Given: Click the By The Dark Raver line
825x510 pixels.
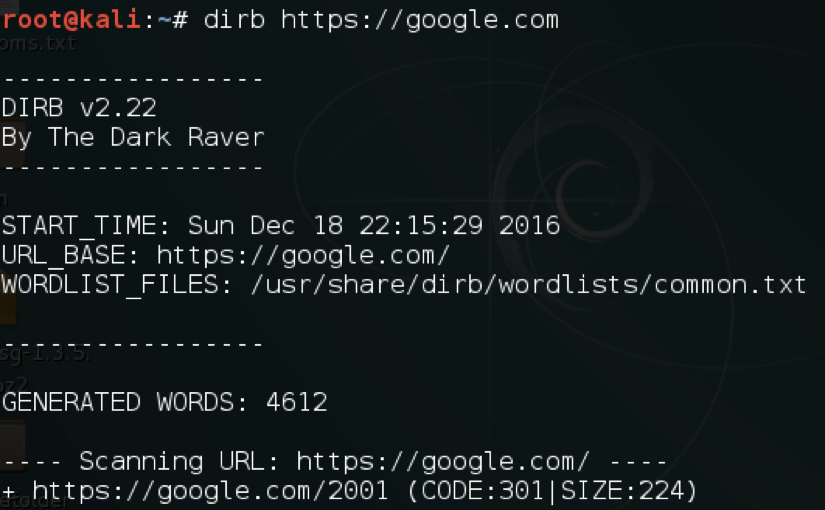Looking at the screenshot, I should (133, 138).
